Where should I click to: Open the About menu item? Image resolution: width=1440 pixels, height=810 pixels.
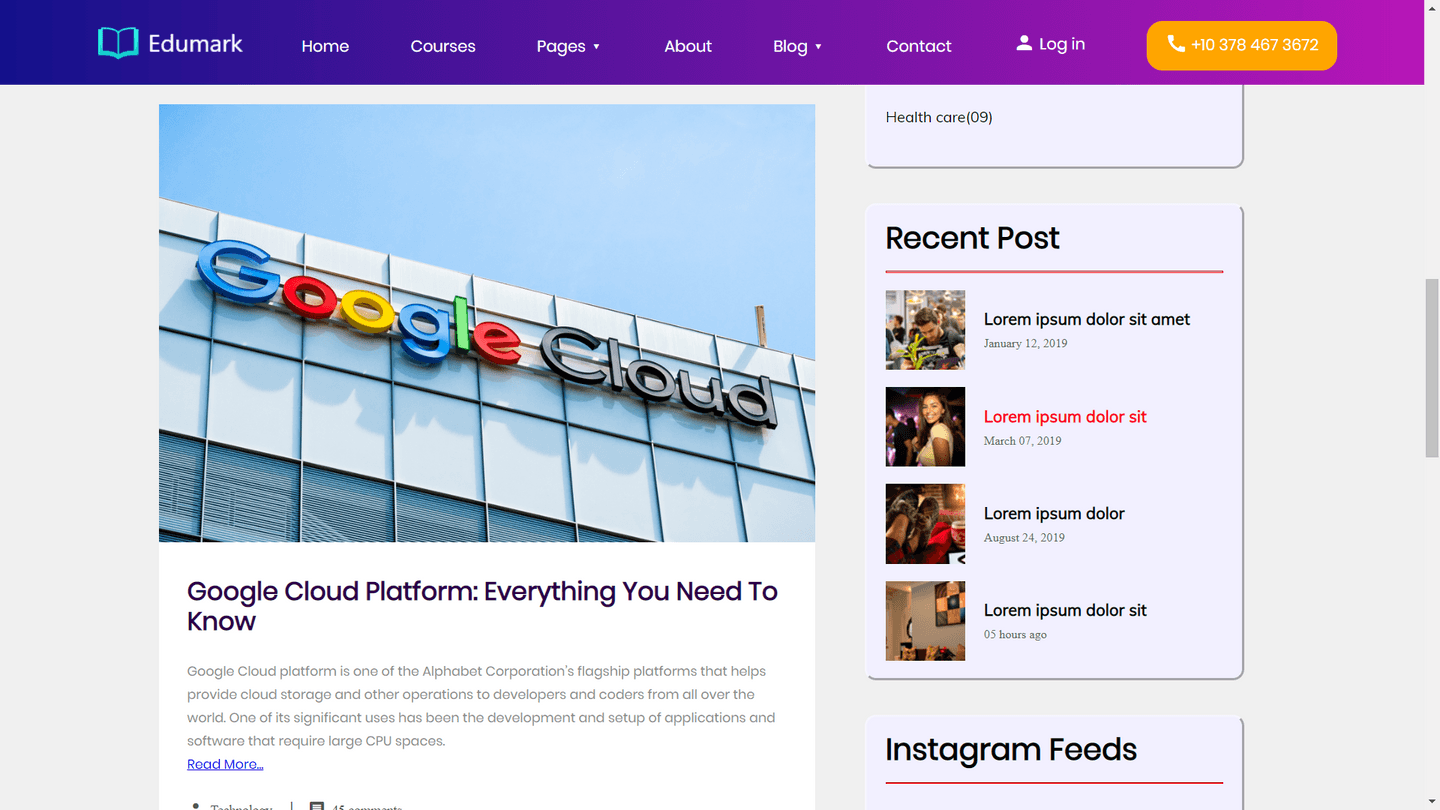688,46
